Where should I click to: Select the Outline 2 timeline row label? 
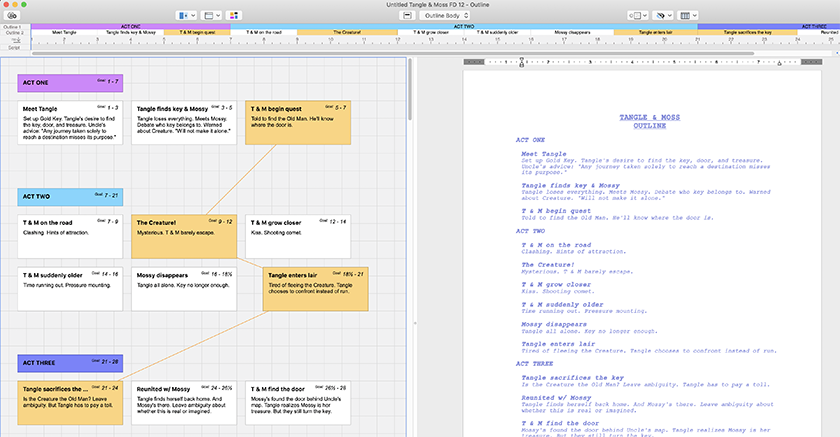(x=15, y=32)
